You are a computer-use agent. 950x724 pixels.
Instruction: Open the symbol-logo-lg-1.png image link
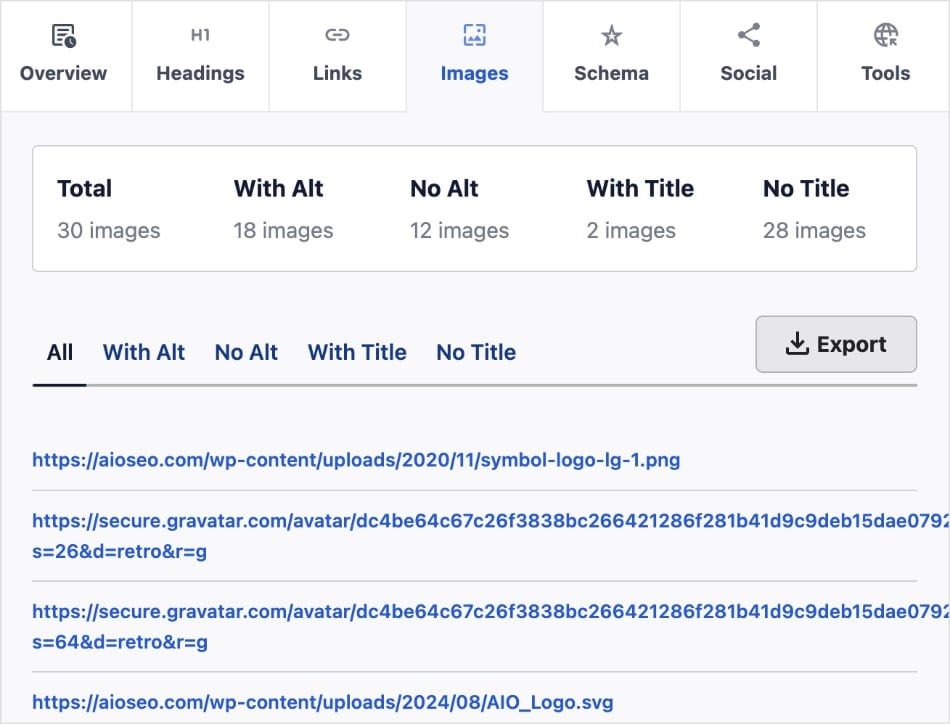pyautogui.click(x=356, y=460)
